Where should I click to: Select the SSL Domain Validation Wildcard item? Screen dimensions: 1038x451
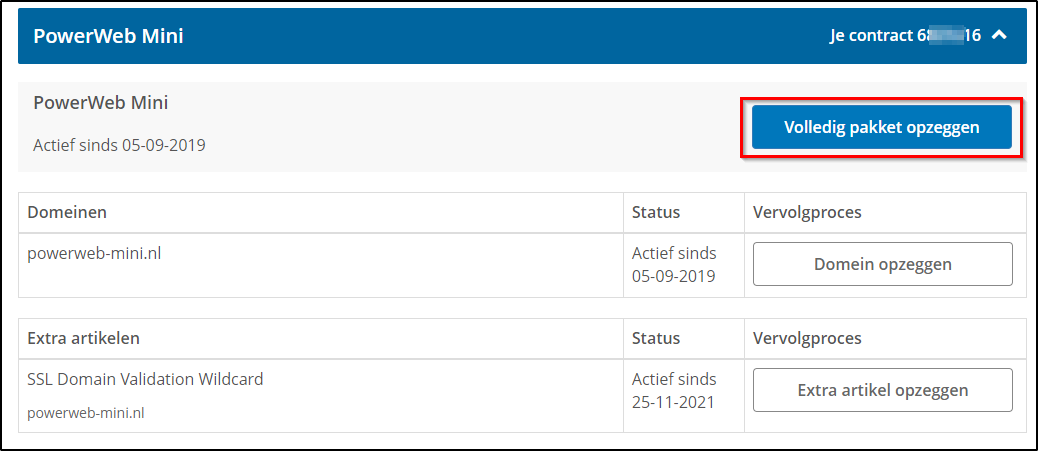(145, 379)
